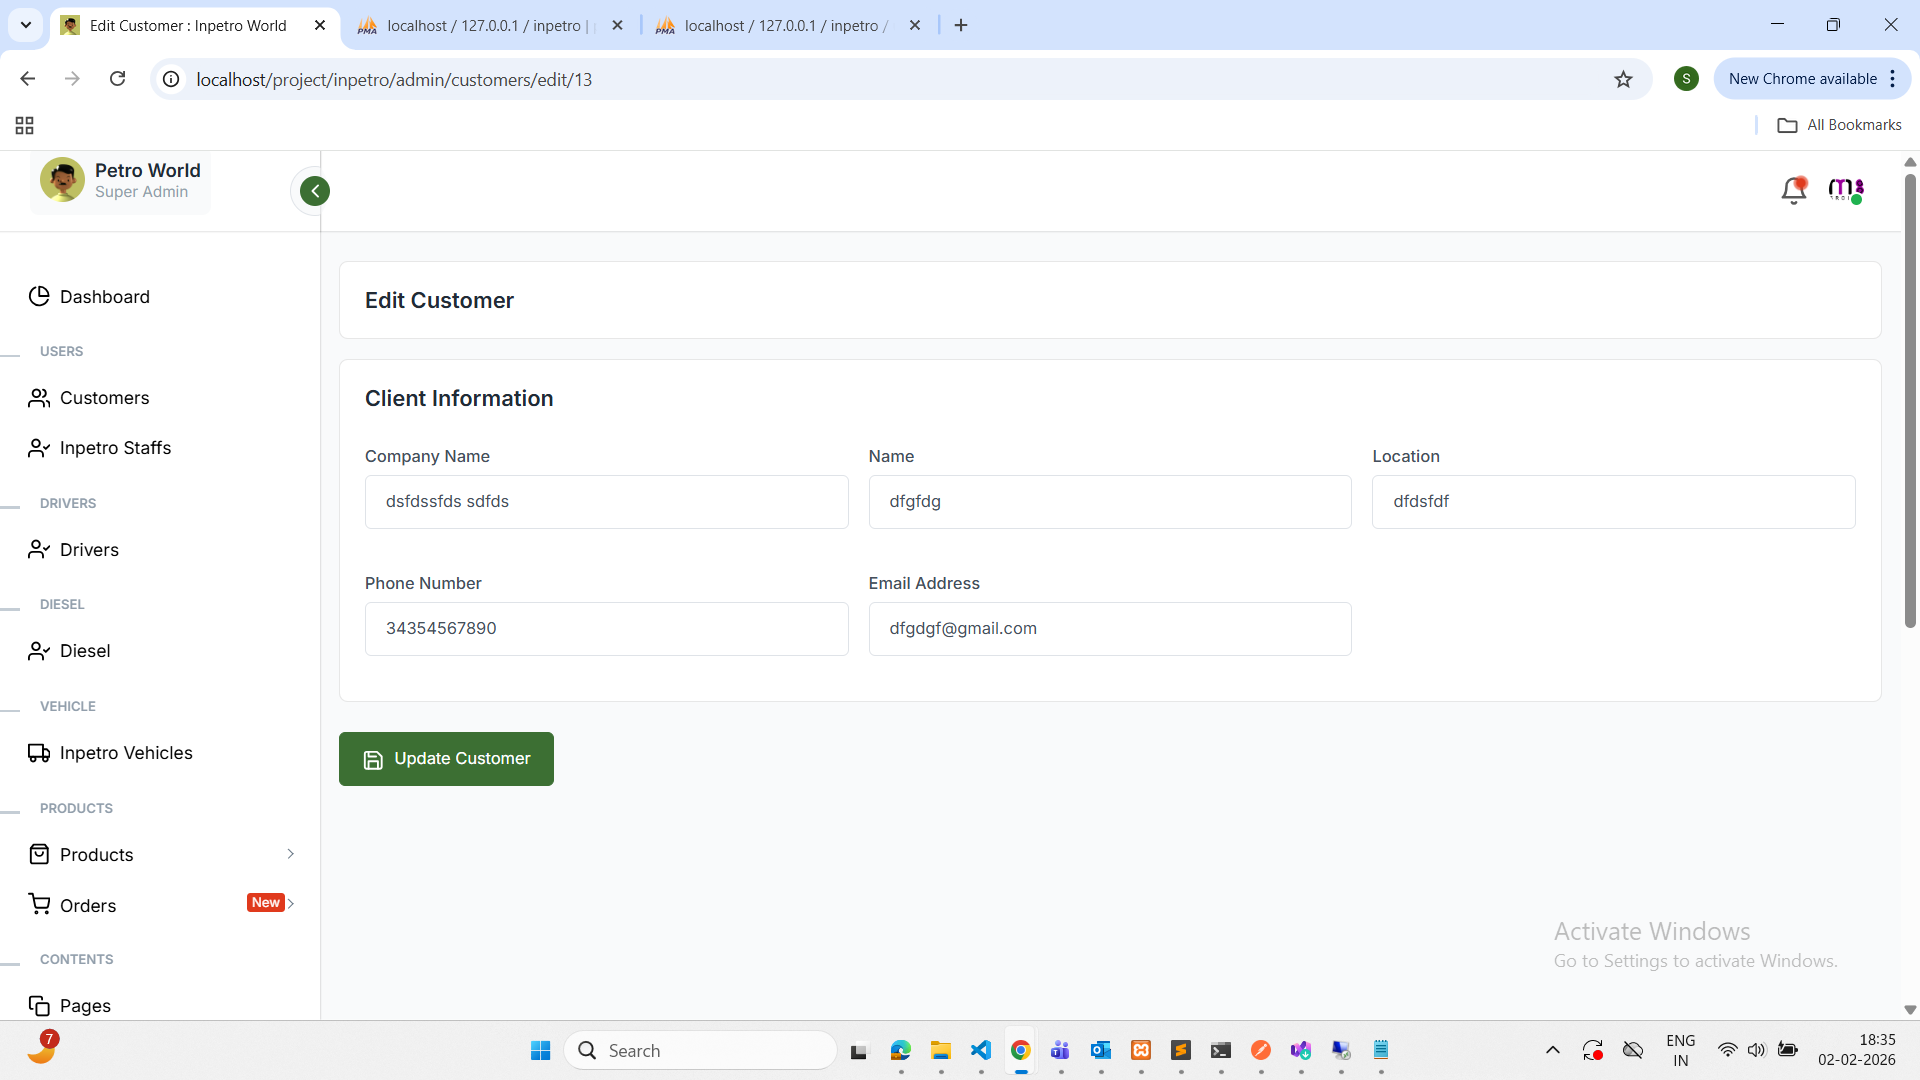
Task: Expand the Products submenu chevron
Action: (x=290, y=854)
